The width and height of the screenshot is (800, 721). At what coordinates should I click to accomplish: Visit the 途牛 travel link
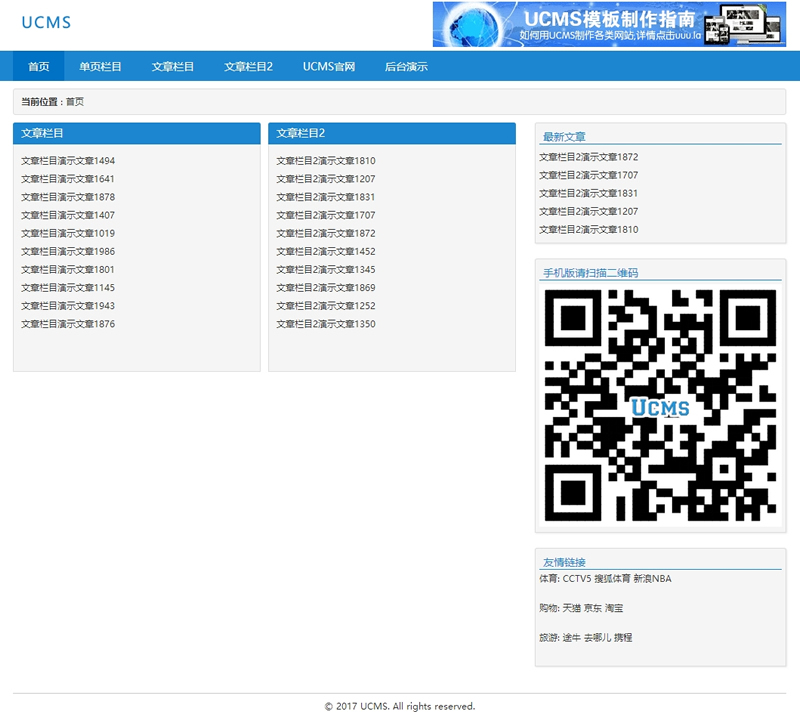571,637
